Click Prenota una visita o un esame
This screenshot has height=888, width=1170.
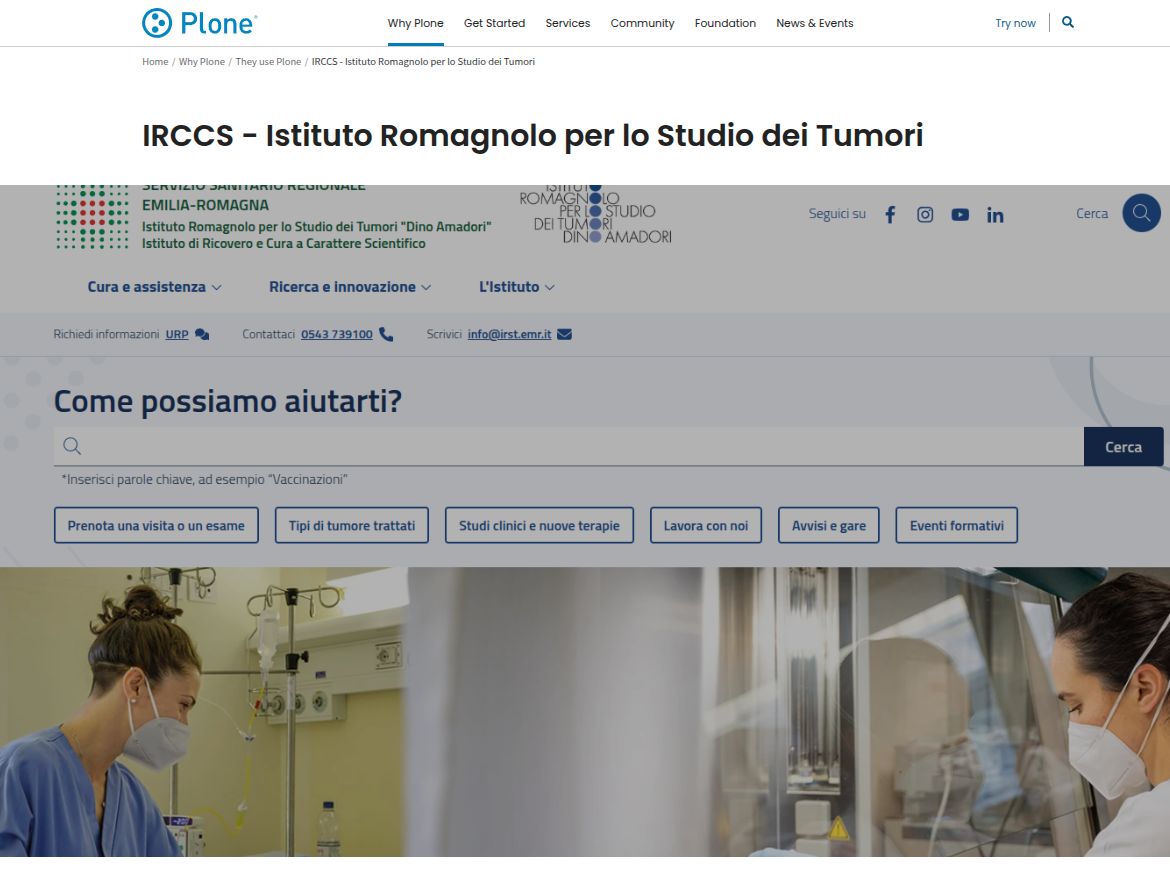(x=156, y=525)
